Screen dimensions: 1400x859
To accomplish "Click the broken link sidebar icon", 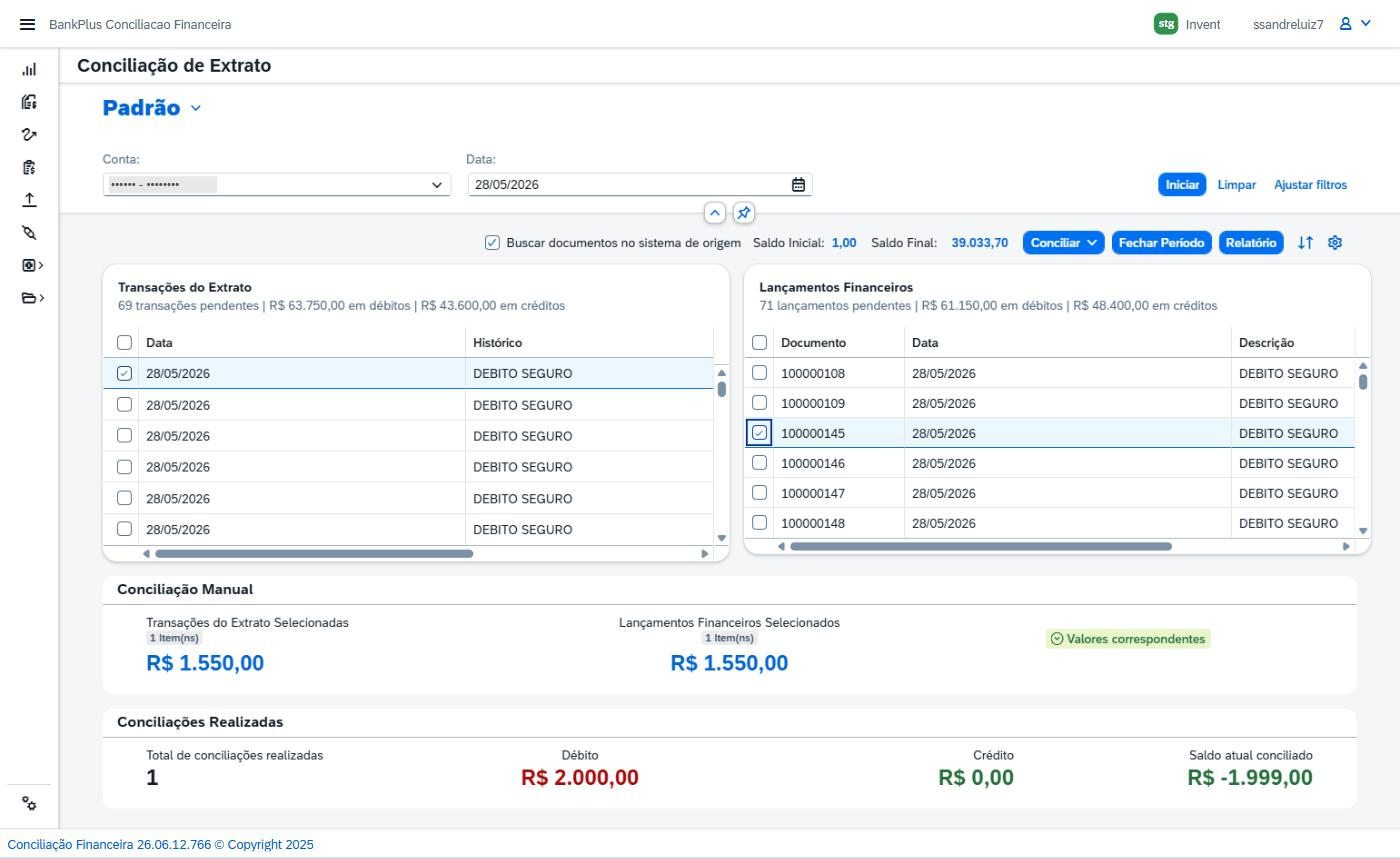I will point(29,233).
